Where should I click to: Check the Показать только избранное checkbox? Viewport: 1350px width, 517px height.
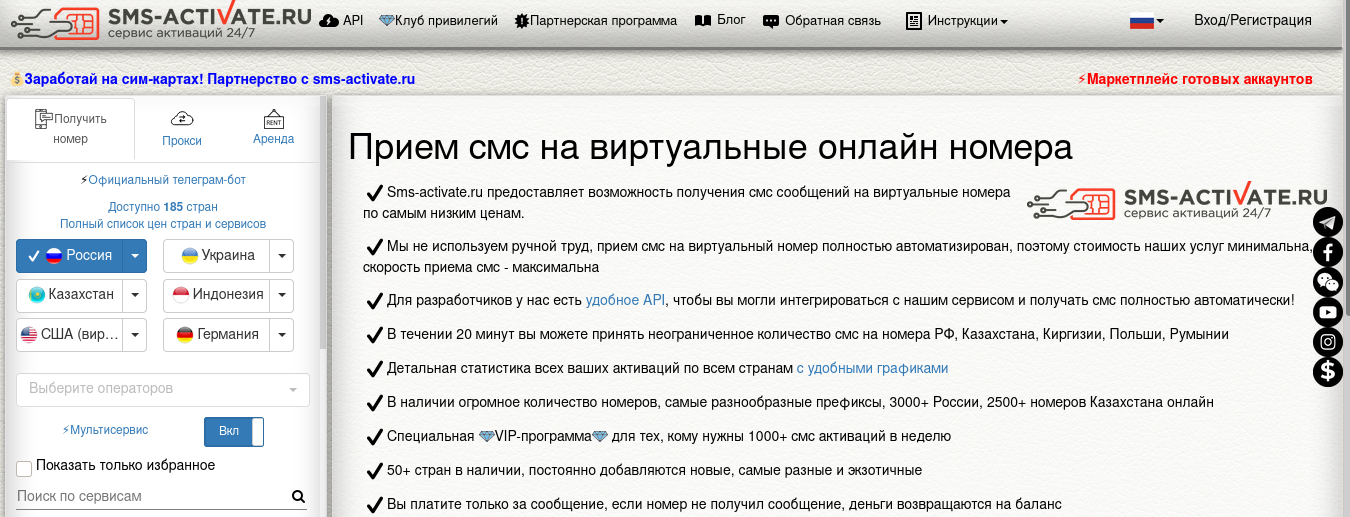pyautogui.click(x=24, y=468)
